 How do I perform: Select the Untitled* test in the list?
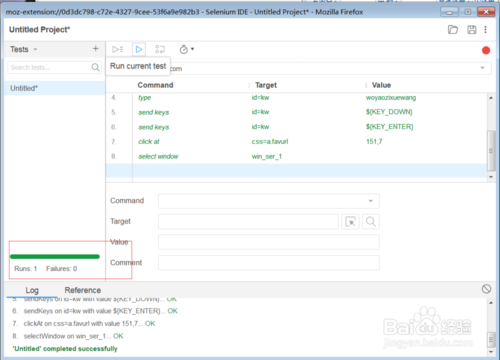(x=55, y=88)
